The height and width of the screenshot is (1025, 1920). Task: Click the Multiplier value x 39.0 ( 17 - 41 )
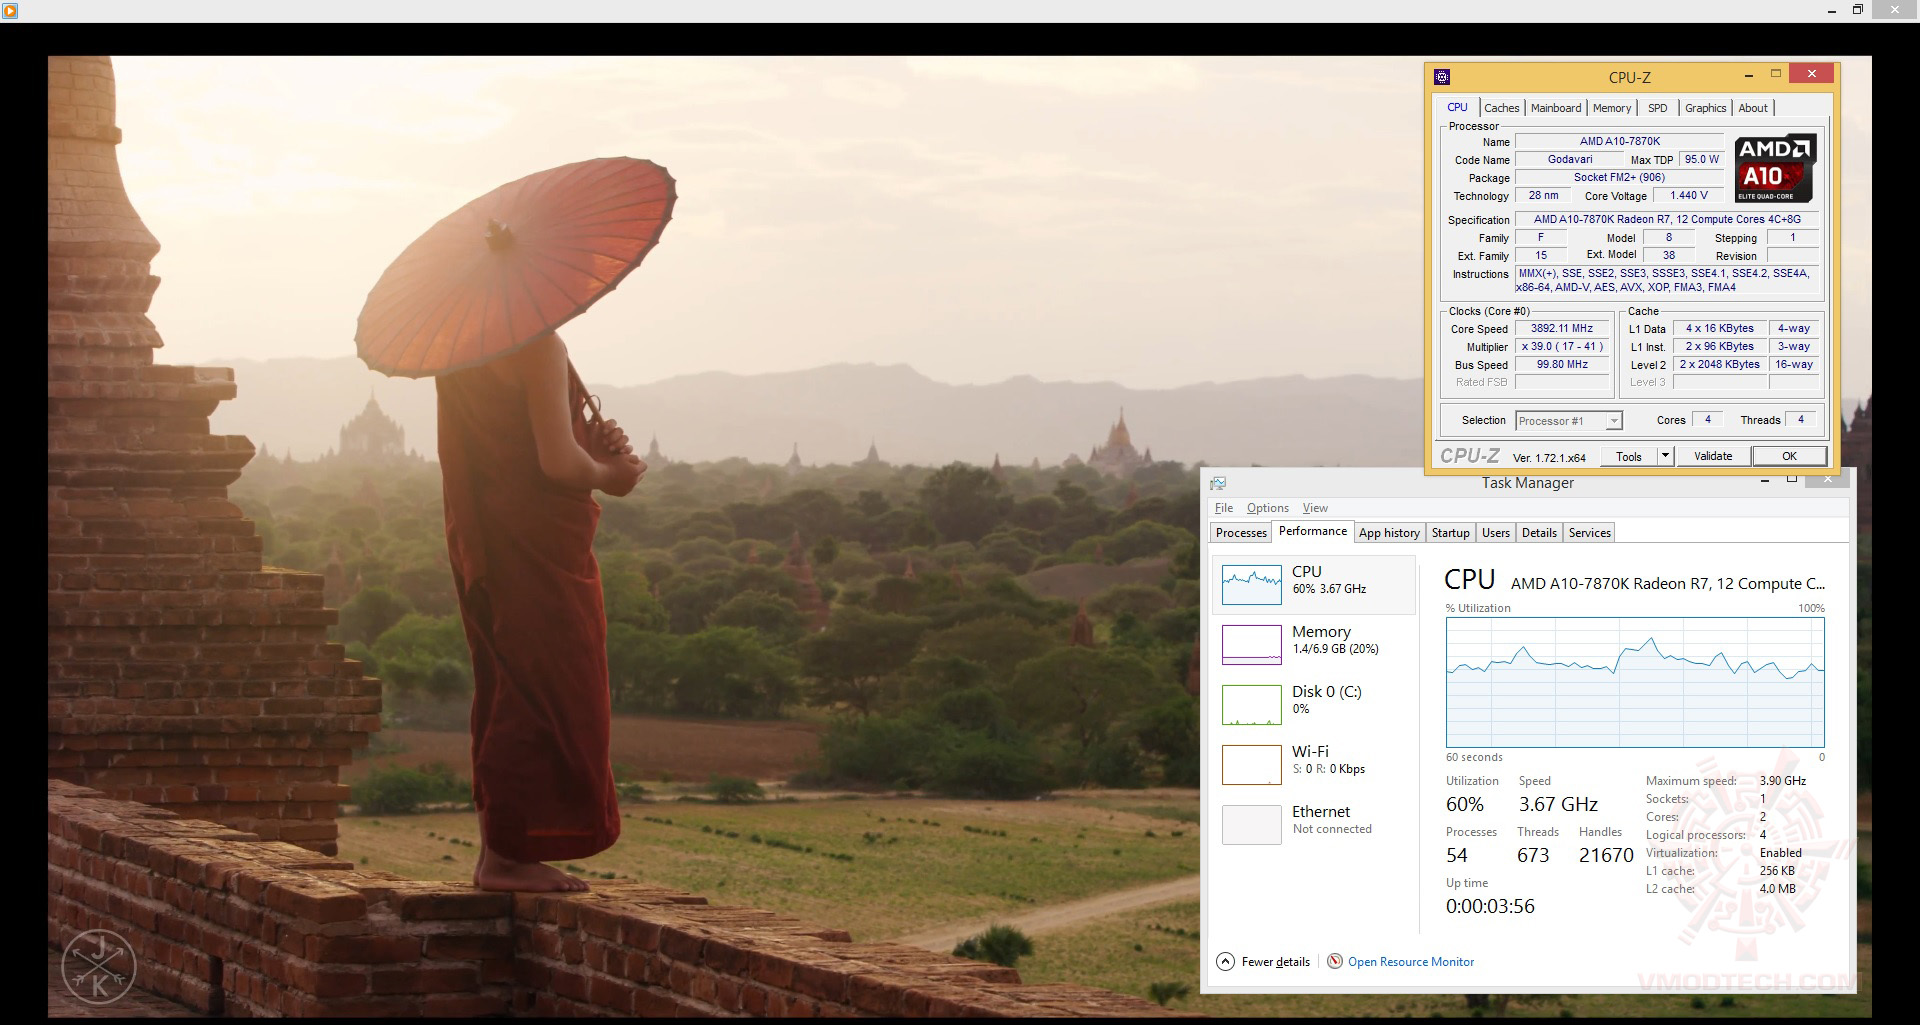1562,347
